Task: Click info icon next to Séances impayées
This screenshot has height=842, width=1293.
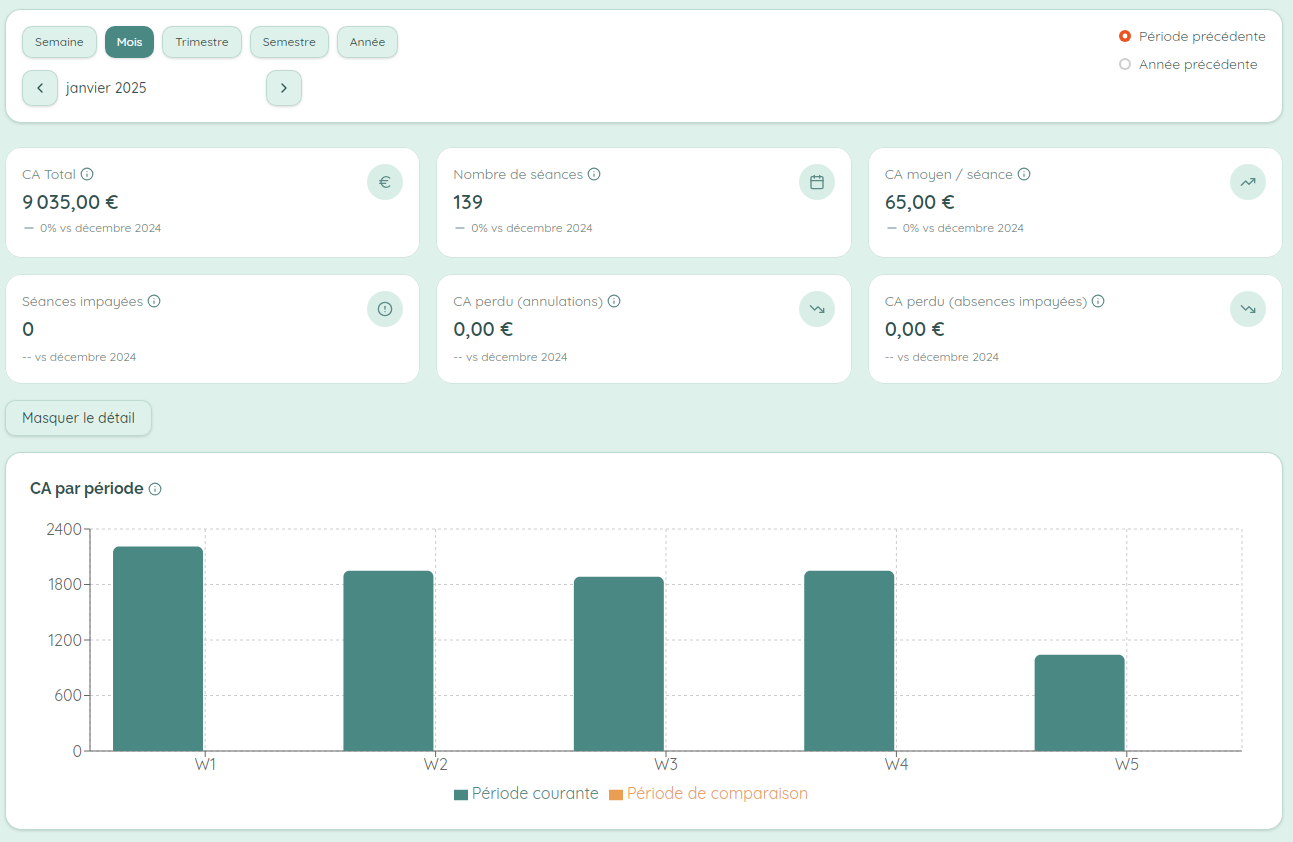Action: coord(154,301)
